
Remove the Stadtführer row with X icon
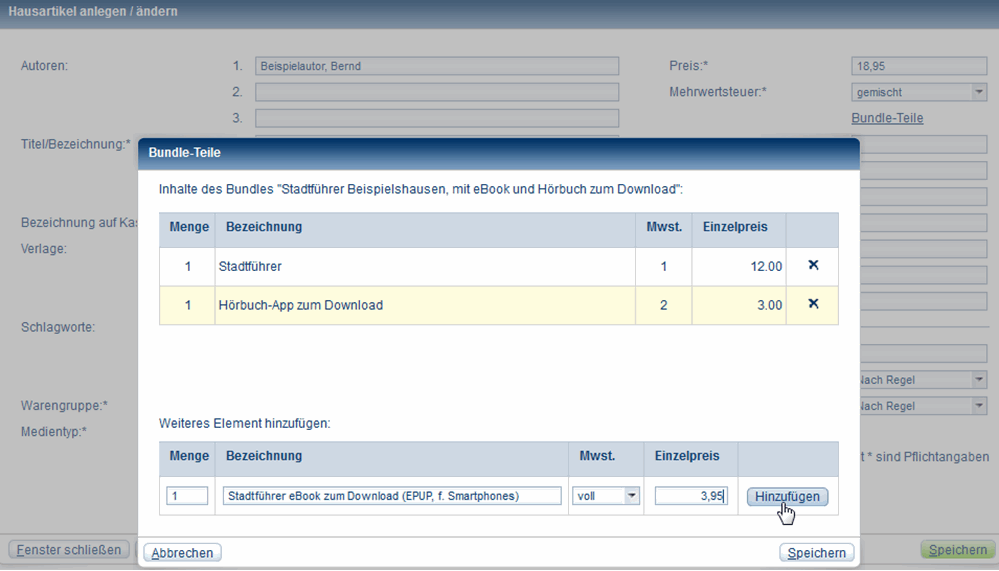[813, 265]
